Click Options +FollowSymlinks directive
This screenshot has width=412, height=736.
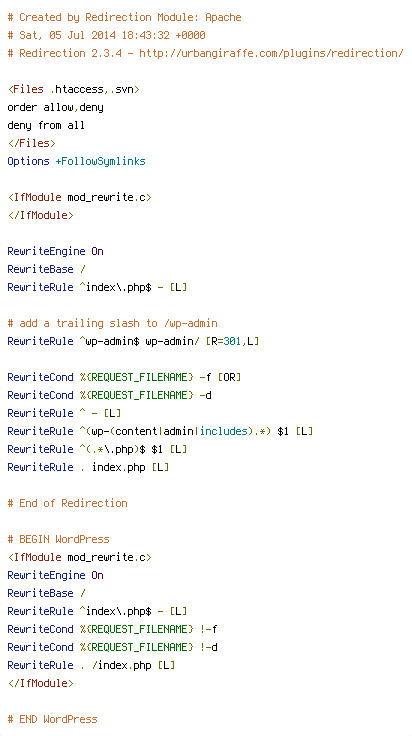tap(76, 161)
